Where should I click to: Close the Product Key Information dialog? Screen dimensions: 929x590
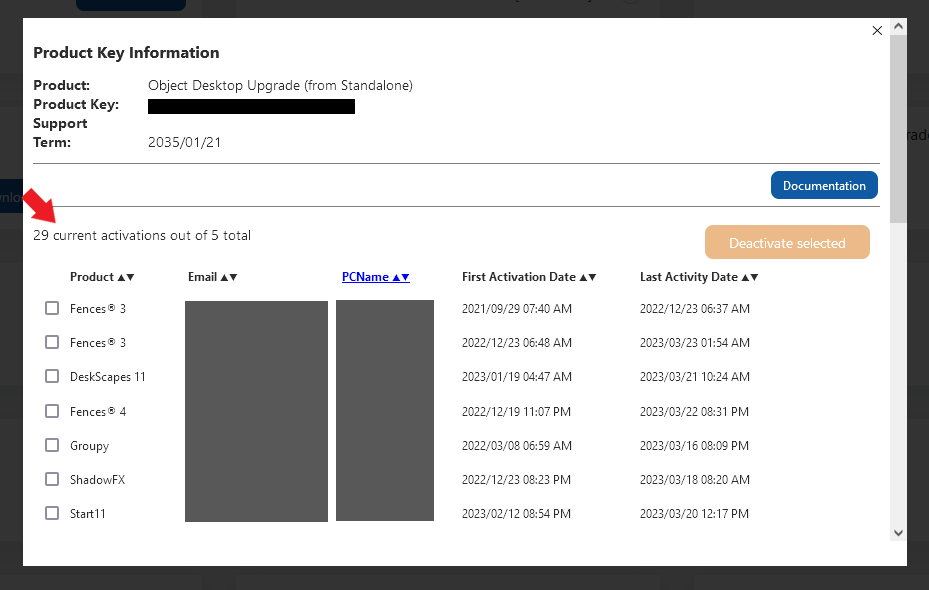coord(877,31)
